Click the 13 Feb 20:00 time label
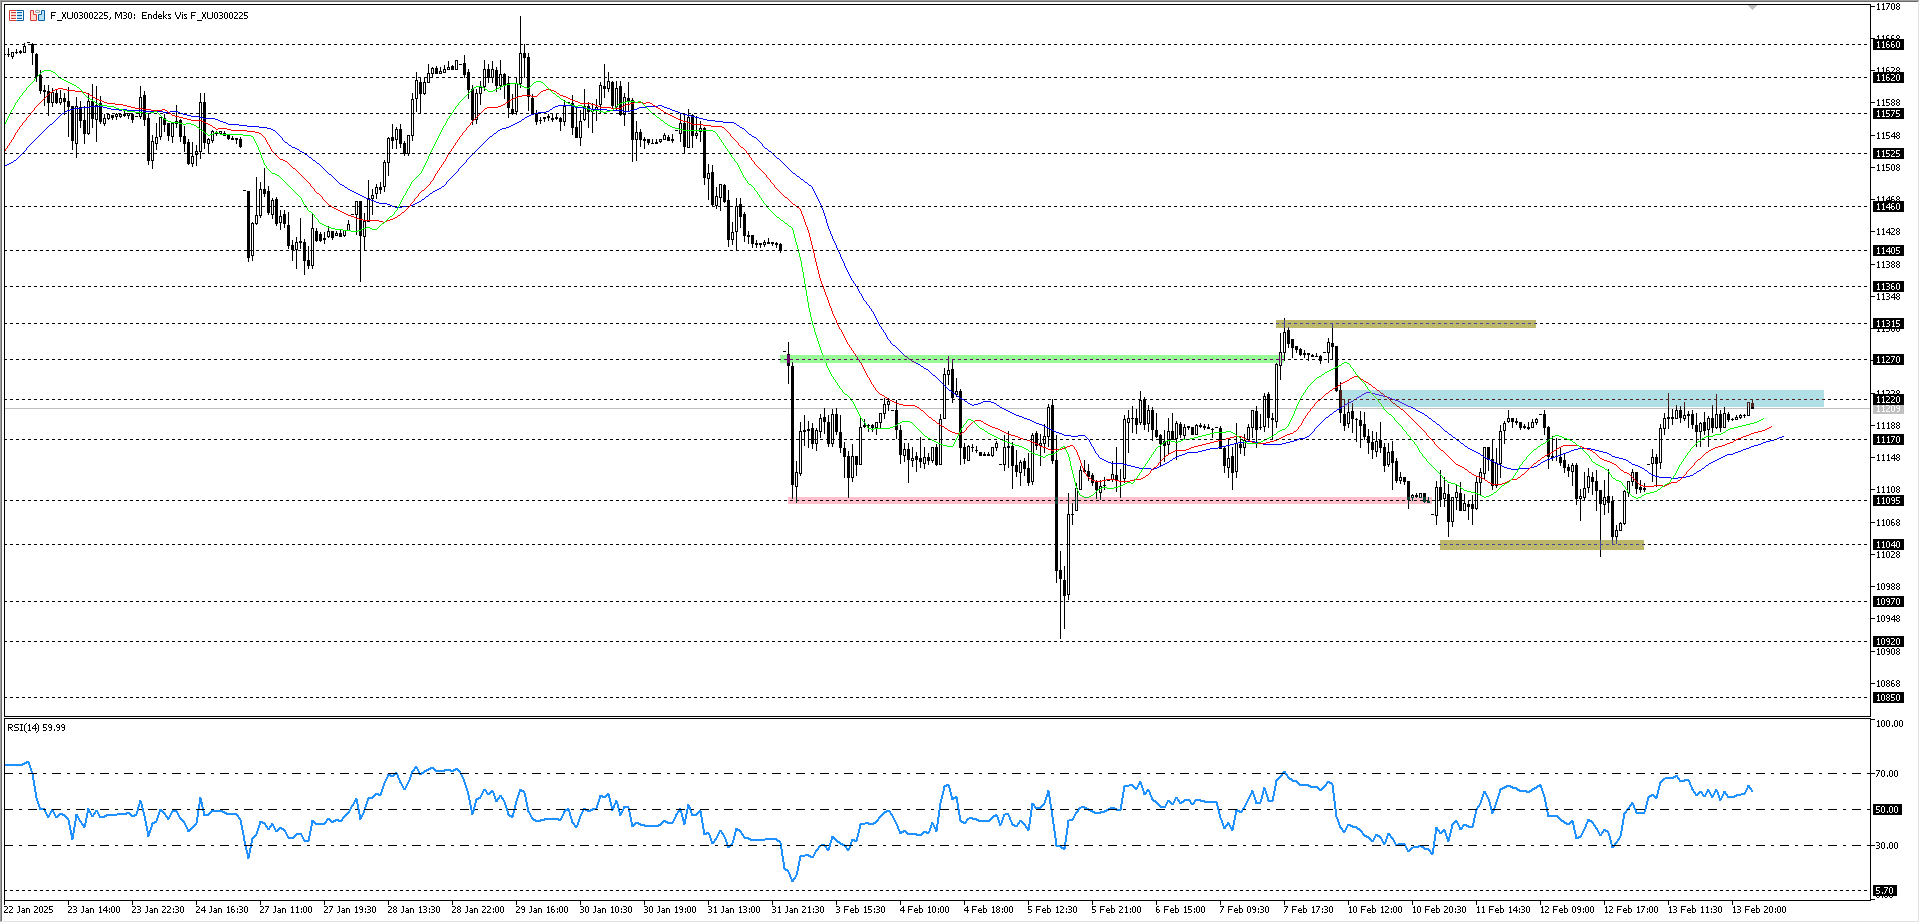 point(1759,909)
